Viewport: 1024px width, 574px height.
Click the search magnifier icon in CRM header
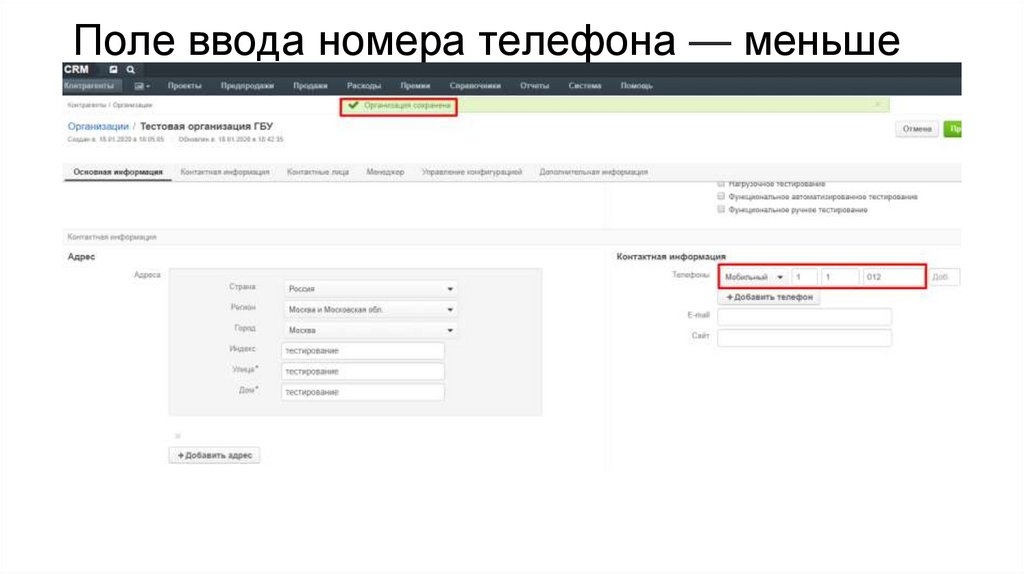(130, 70)
